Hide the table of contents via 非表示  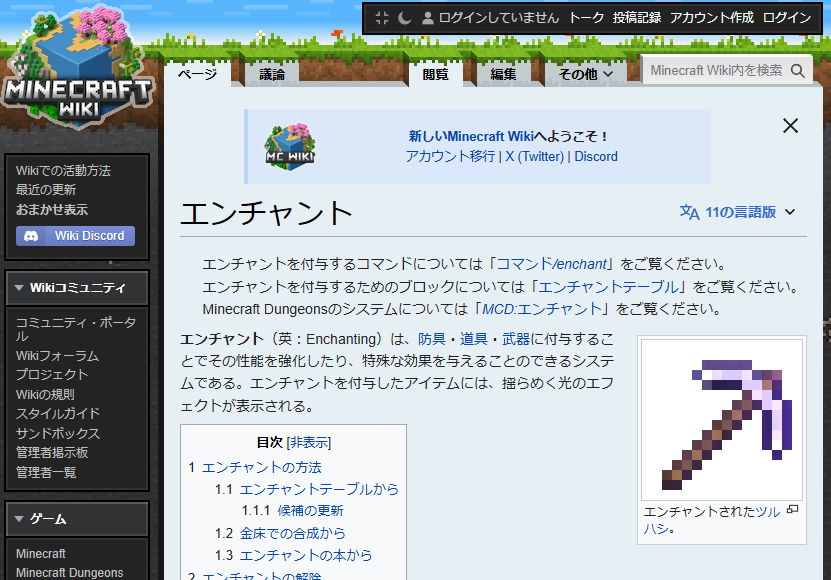point(308,443)
